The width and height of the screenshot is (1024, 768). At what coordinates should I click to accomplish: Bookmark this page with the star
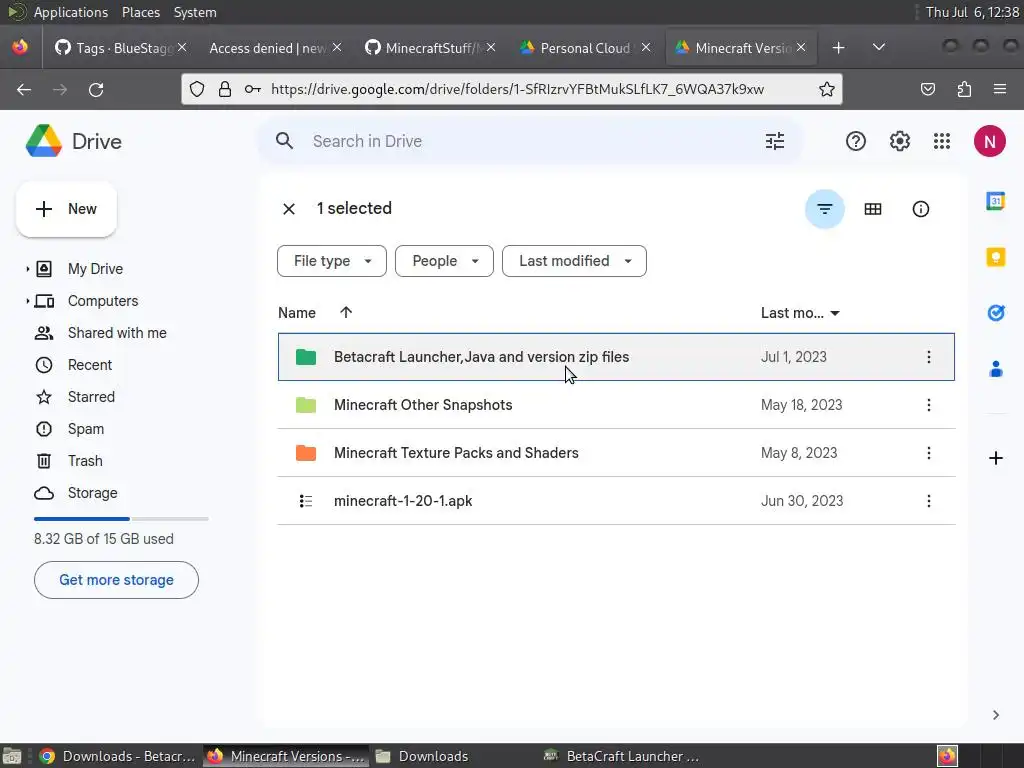(826, 89)
